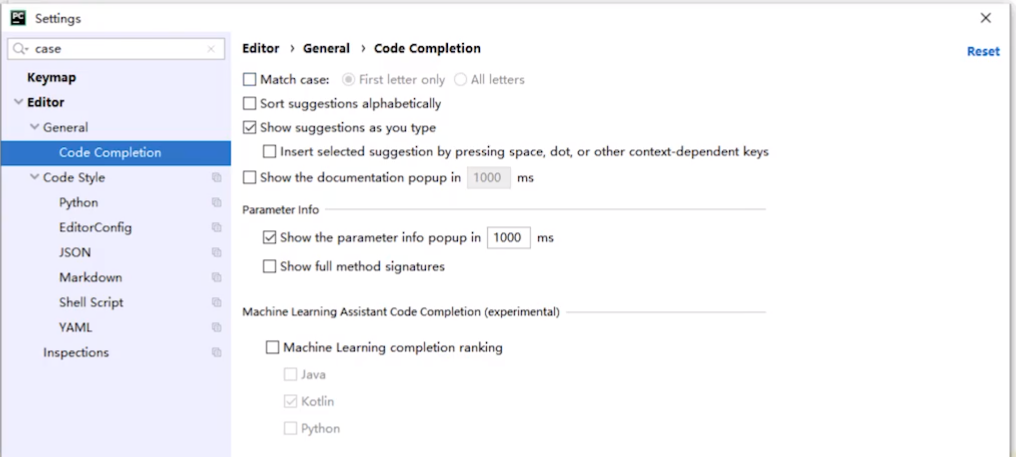Select the All letters radio button
The height and width of the screenshot is (457, 1016).
[x=460, y=80]
